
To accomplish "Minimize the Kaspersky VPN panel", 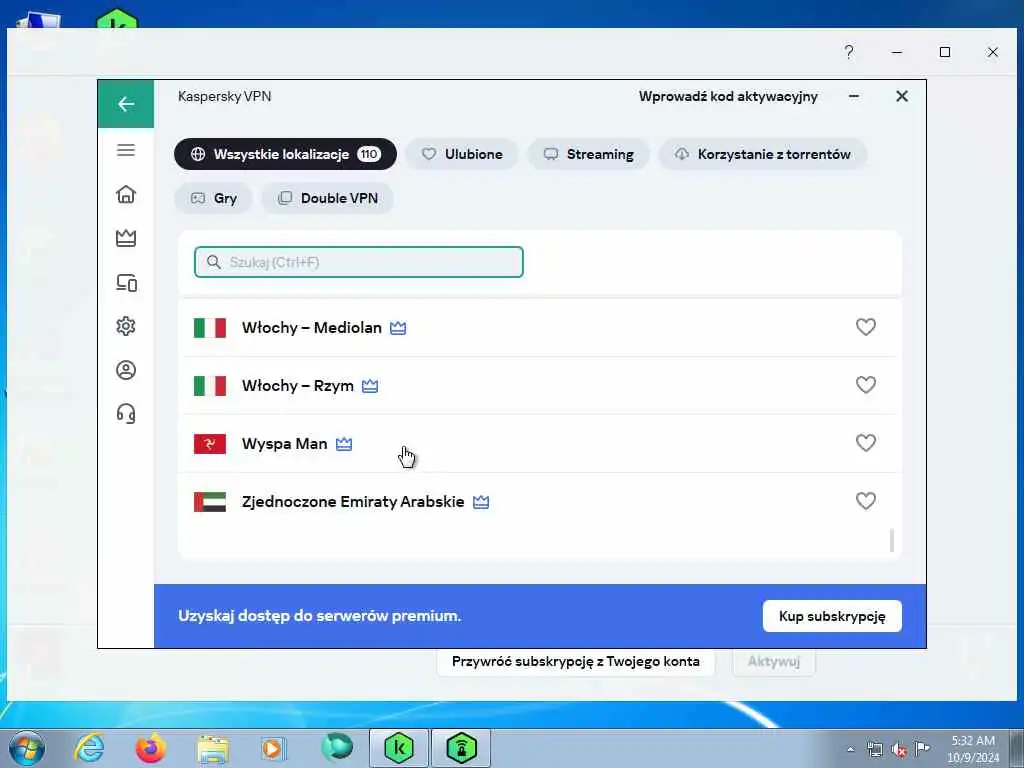I will (x=854, y=96).
